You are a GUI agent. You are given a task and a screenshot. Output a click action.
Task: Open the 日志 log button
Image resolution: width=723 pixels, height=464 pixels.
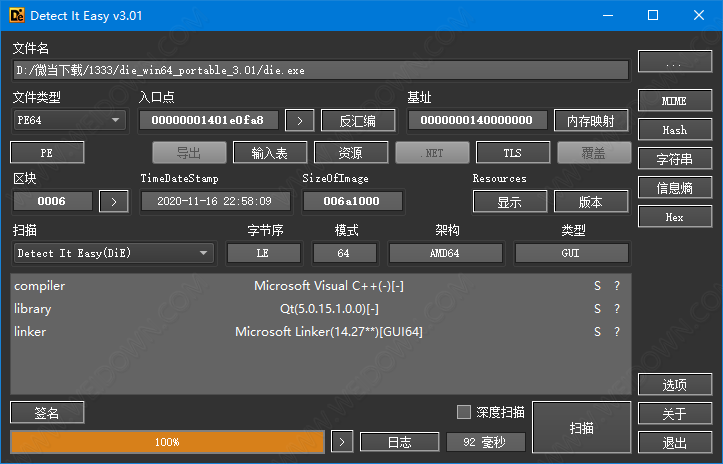pos(399,442)
